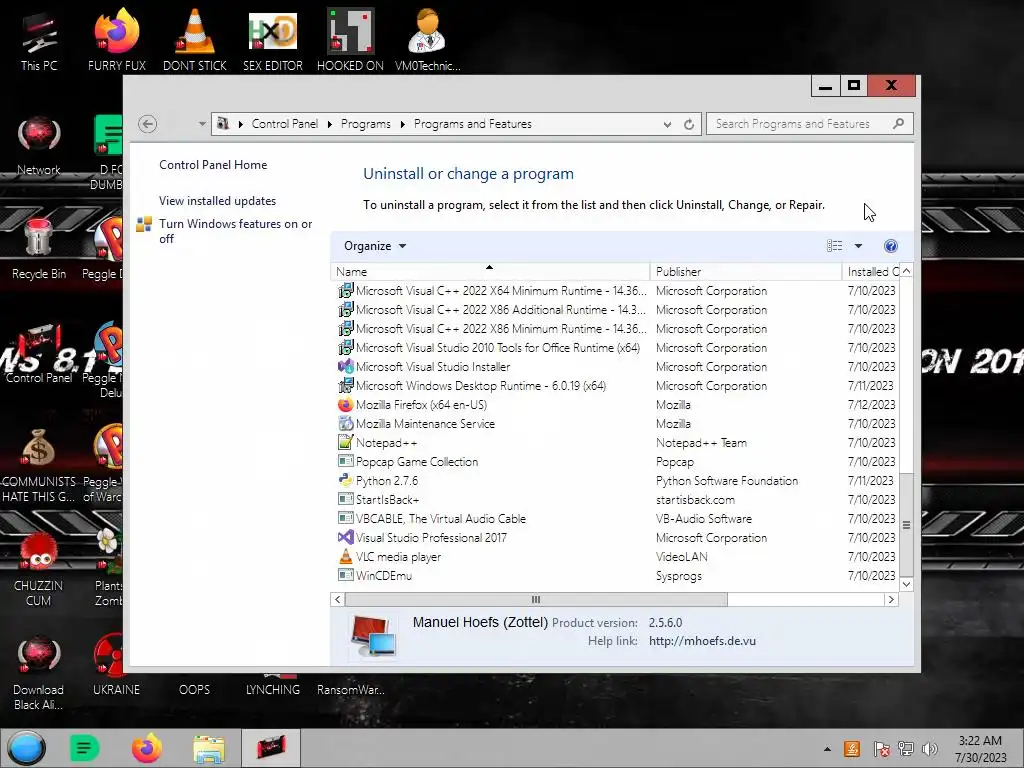Click the horizontal scrollbar left arrow
The width and height of the screenshot is (1024, 768).
[338, 600]
